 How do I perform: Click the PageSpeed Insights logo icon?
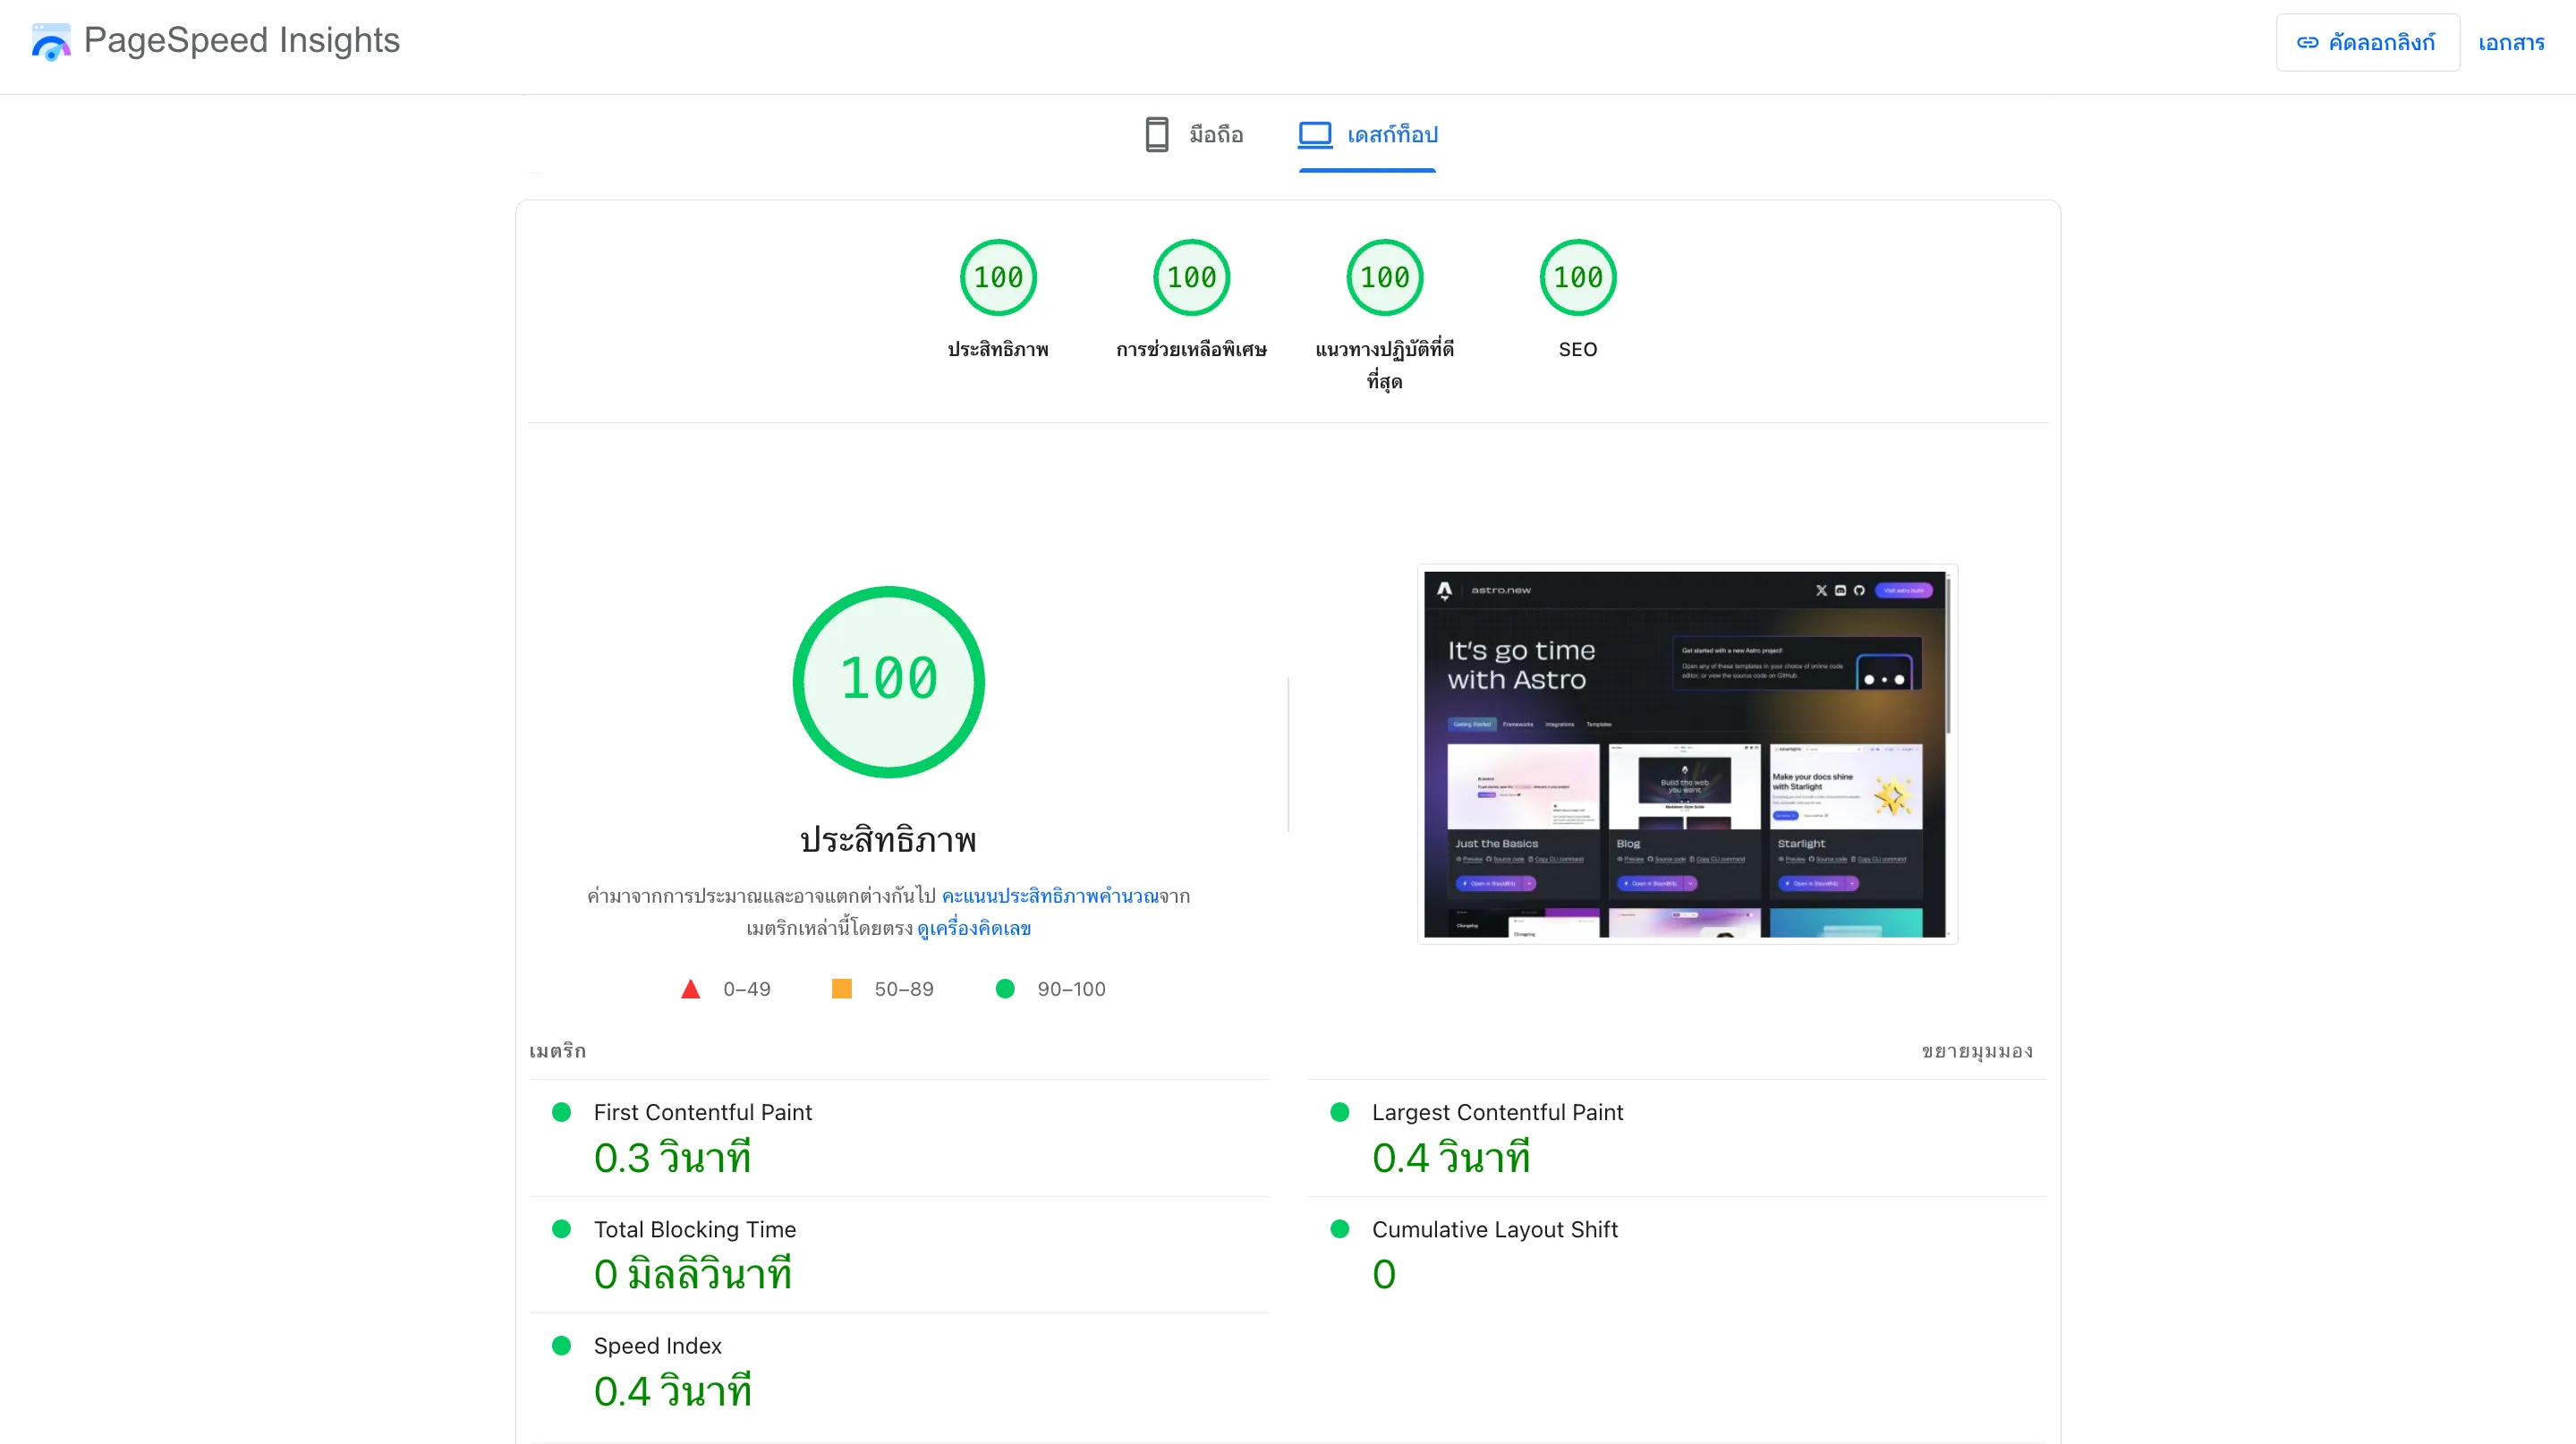tap(50, 41)
